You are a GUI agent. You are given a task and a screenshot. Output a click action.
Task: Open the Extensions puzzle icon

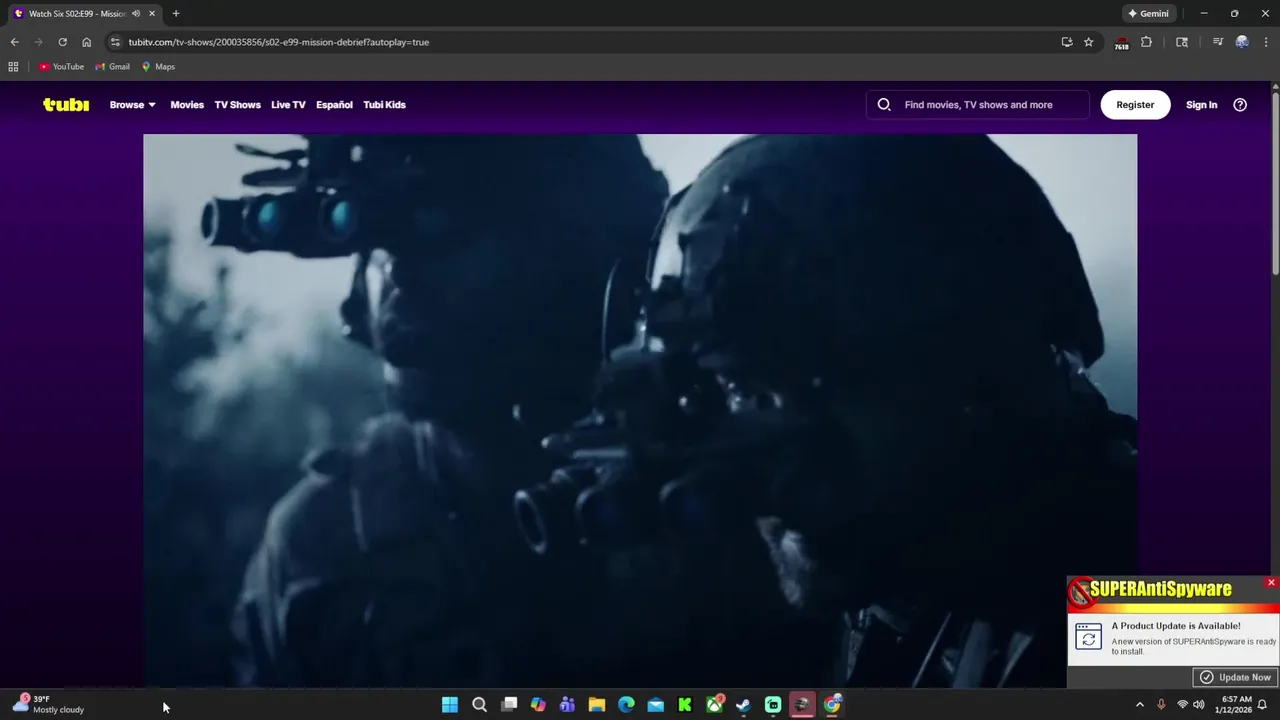point(1146,42)
